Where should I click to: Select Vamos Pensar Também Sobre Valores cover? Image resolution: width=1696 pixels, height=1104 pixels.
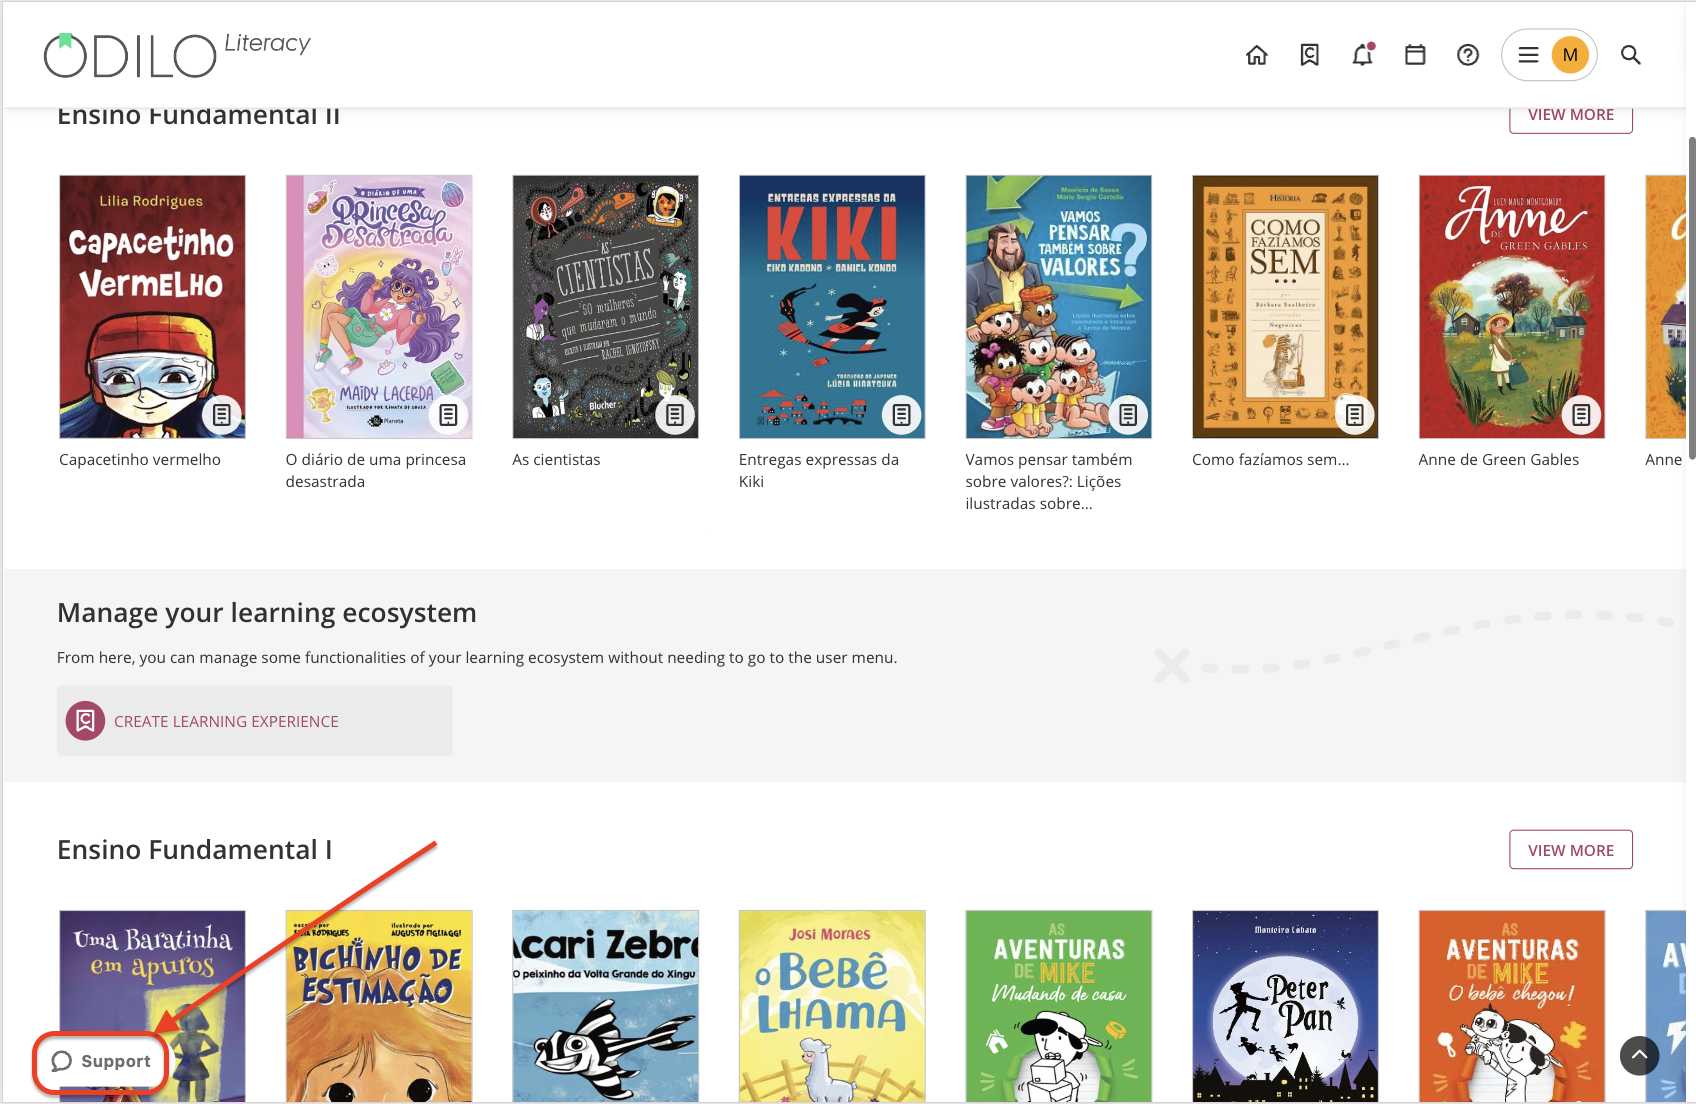(1058, 307)
